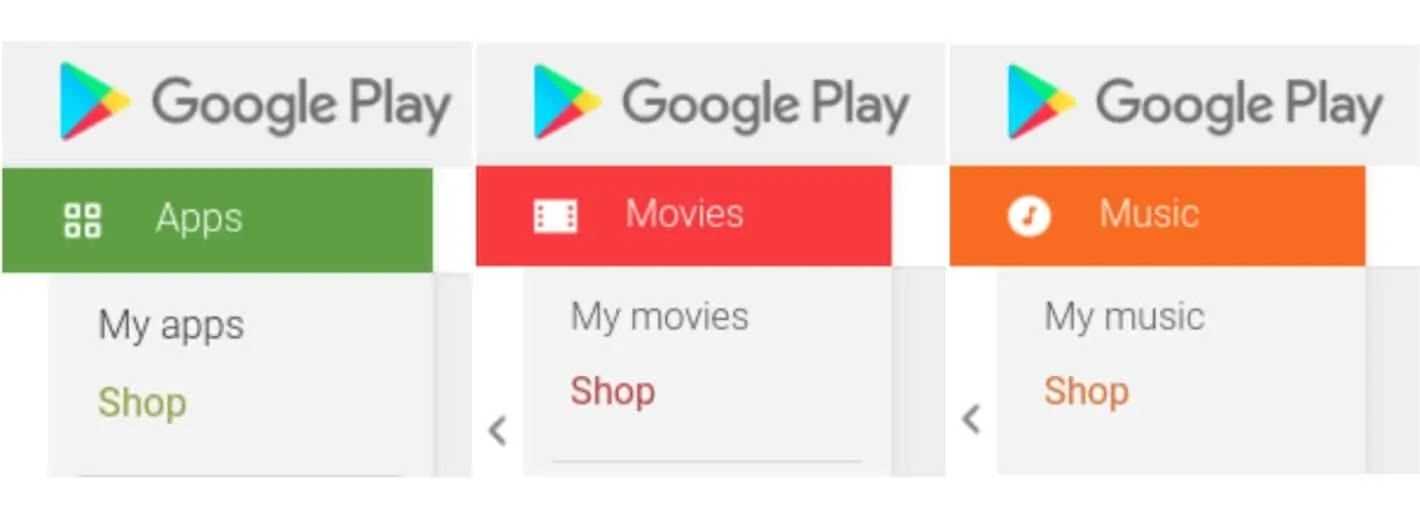
Task: Click the Play triangle logo above Apps
Action: 94,101
